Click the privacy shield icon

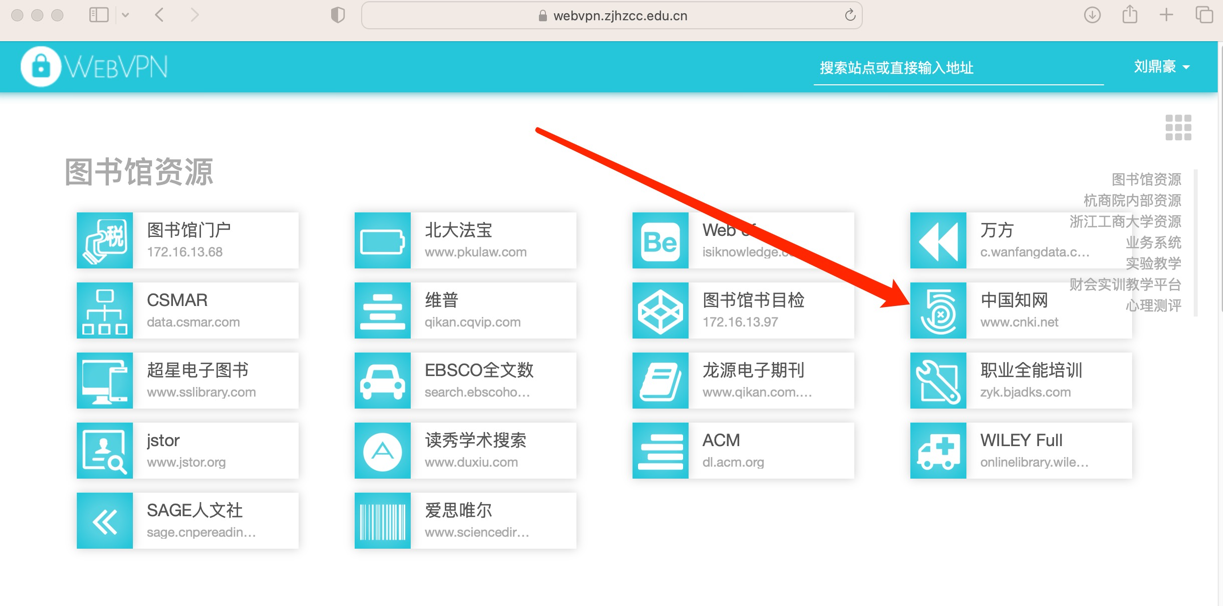pos(338,15)
